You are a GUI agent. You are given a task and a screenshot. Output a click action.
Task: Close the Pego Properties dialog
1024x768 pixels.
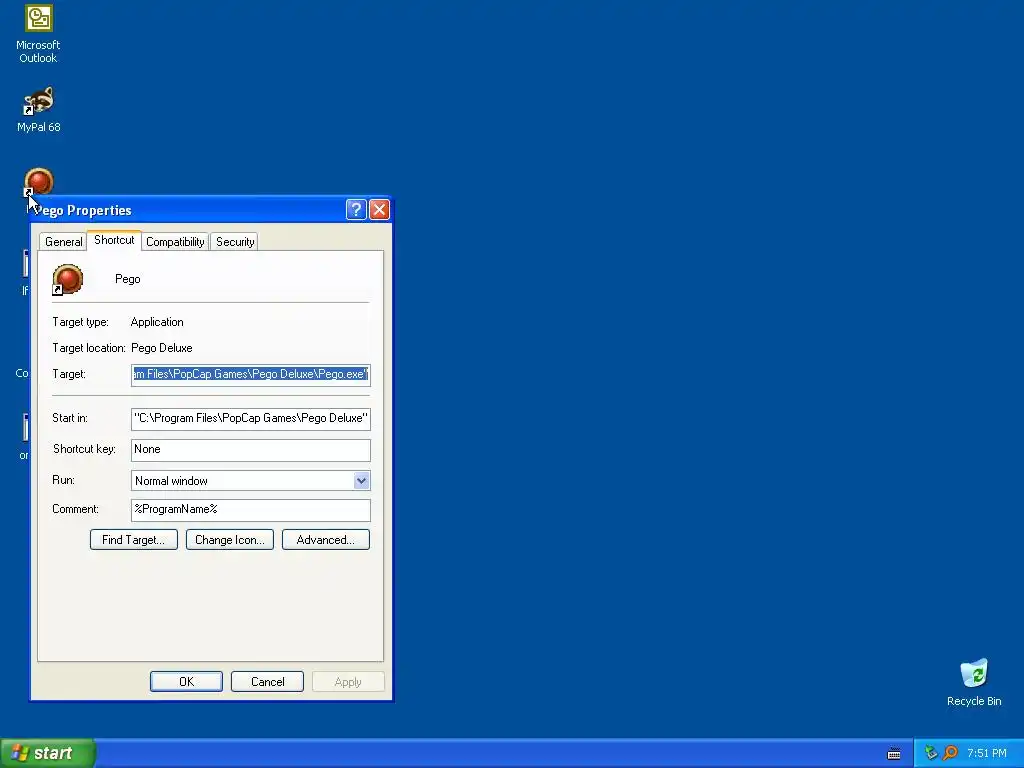(x=379, y=210)
